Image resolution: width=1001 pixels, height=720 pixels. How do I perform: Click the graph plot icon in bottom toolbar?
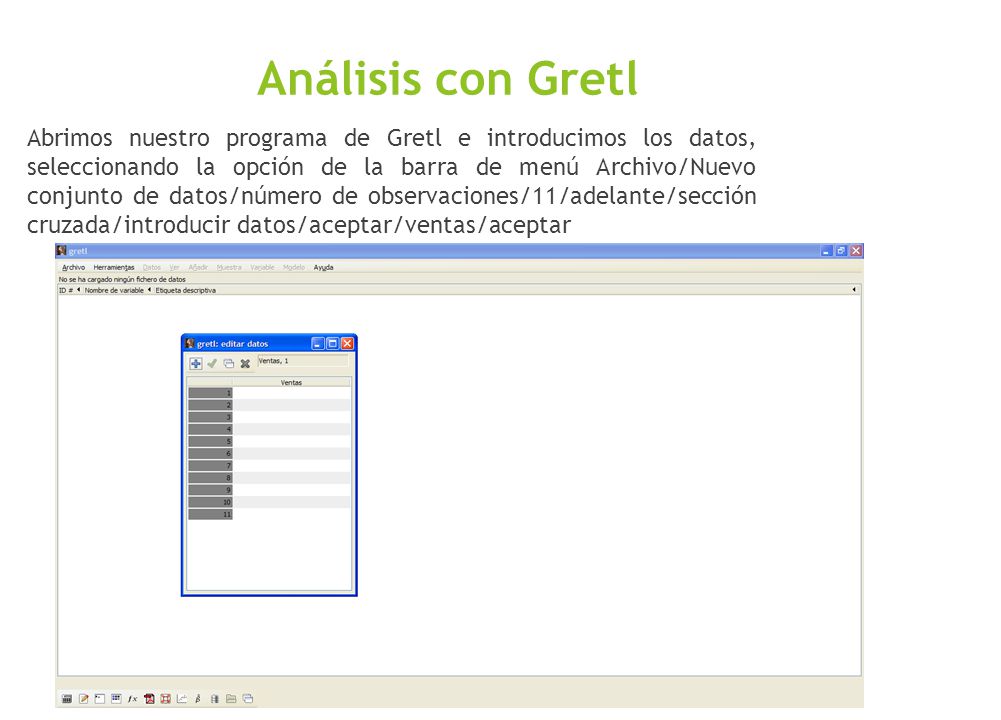coord(182,699)
